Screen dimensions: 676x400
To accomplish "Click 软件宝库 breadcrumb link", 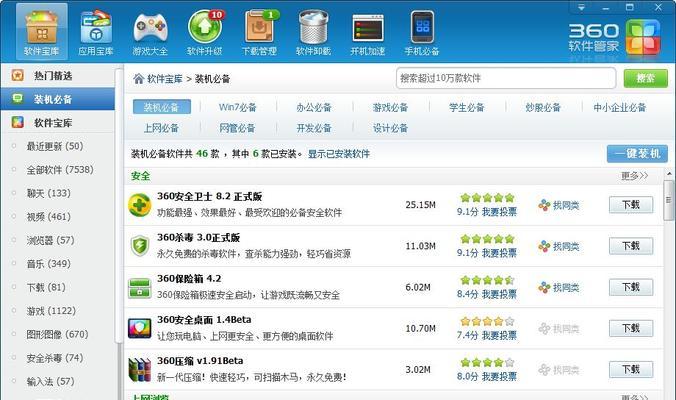I will coord(165,79).
